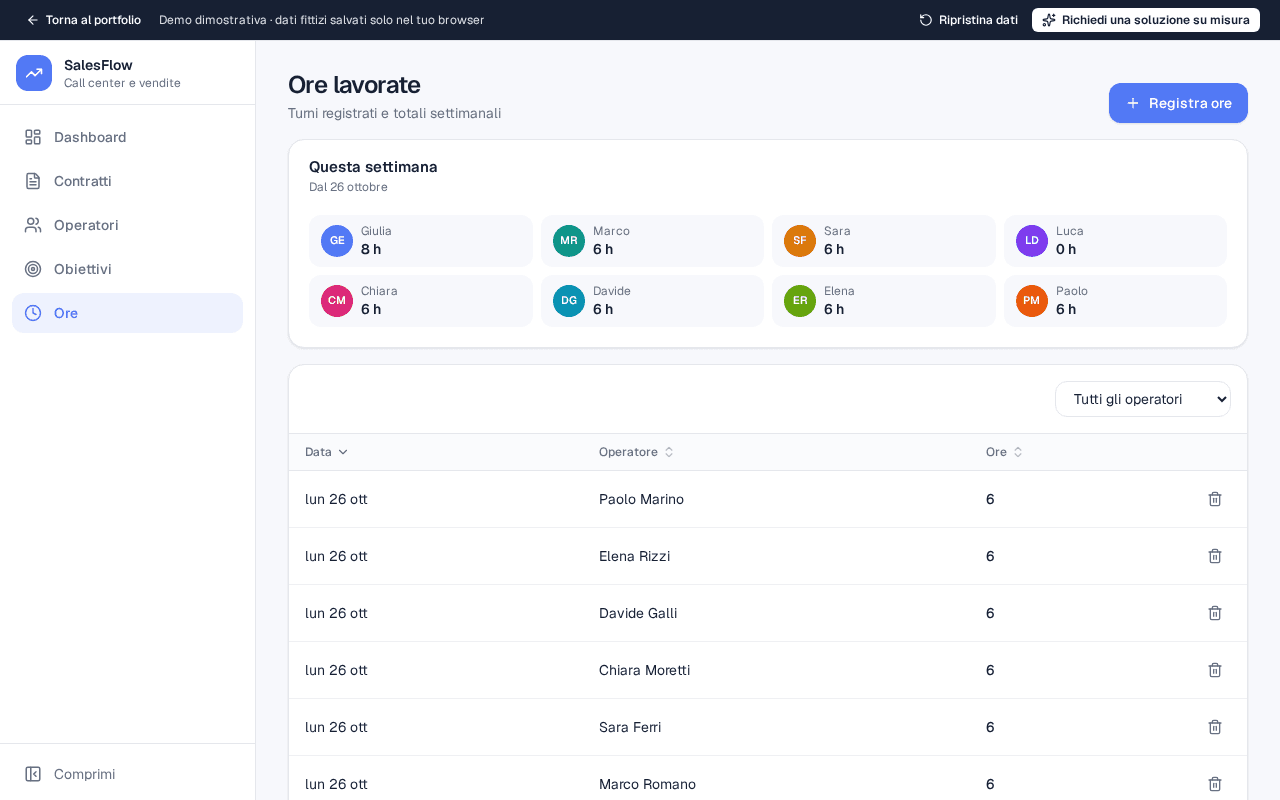Delete the Sara Ferri hours row
Screen dimensions: 1280x800
pyautogui.click(x=1215, y=727)
